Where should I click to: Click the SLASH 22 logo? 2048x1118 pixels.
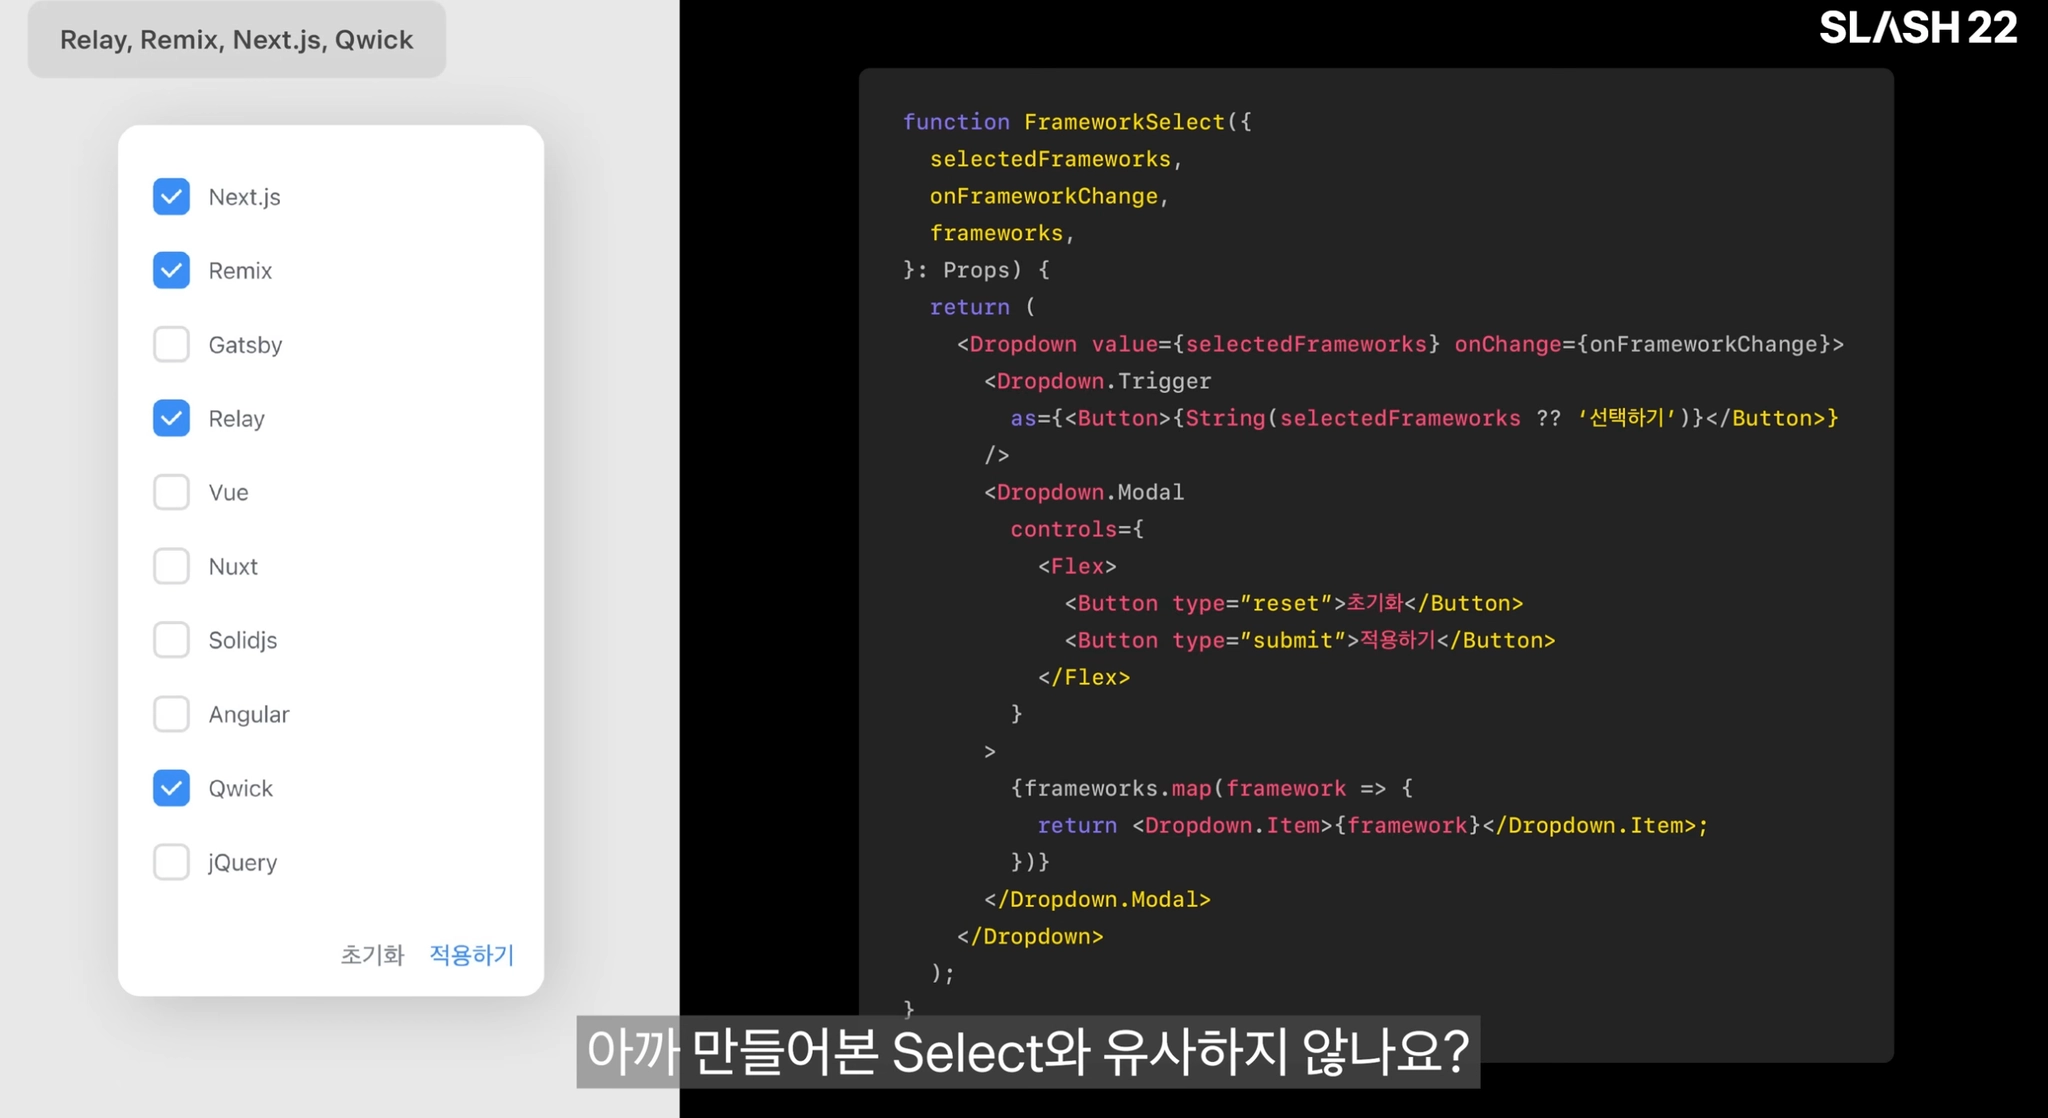[x=1917, y=28]
